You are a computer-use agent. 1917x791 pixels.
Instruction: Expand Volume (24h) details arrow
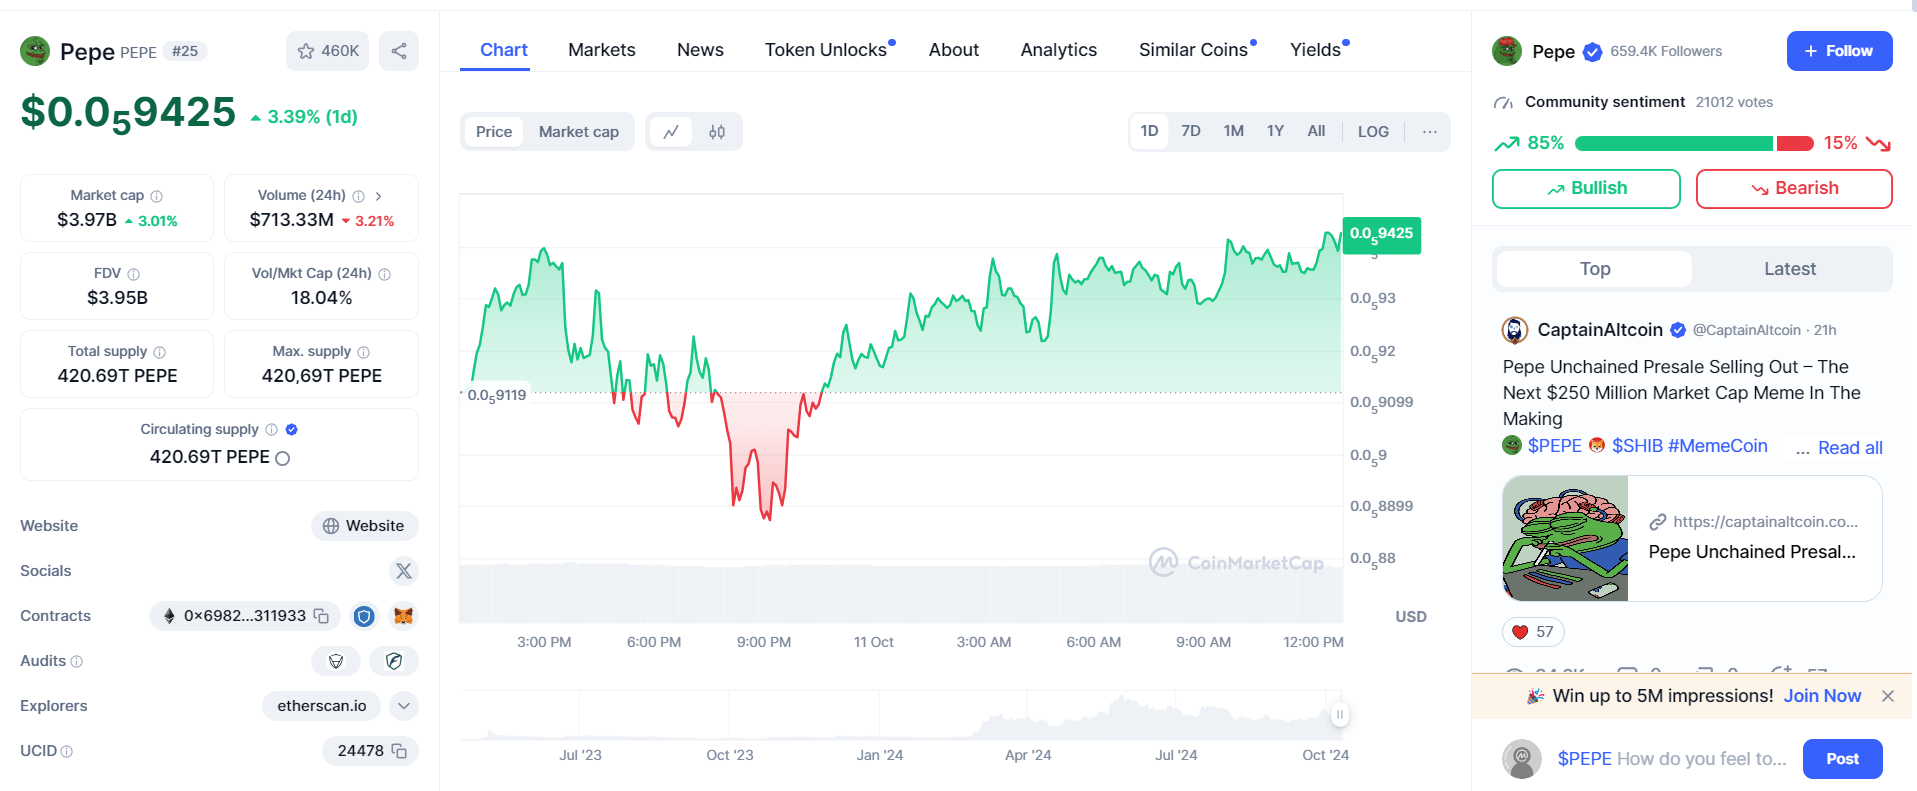point(379,196)
